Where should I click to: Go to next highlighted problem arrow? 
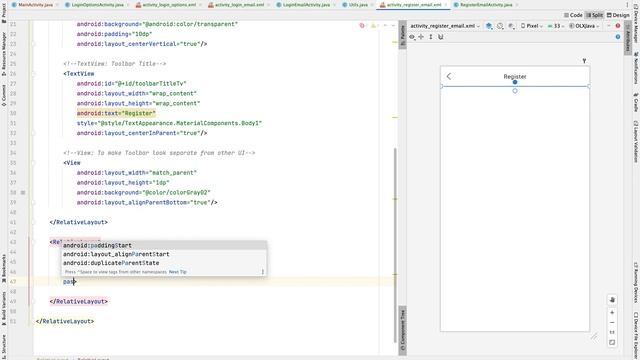(393, 25)
